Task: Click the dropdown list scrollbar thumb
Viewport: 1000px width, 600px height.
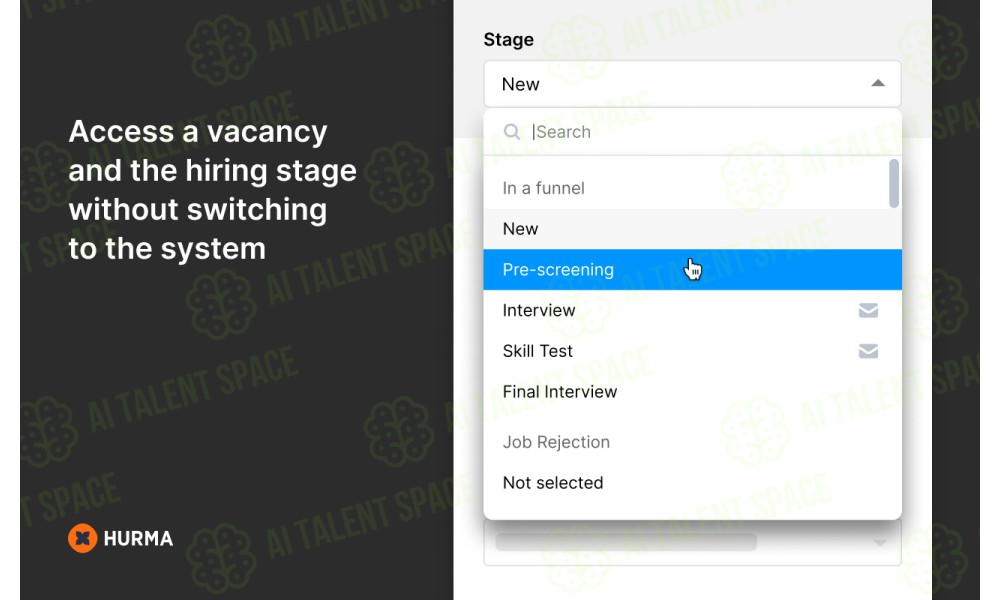Action: pyautogui.click(x=893, y=183)
